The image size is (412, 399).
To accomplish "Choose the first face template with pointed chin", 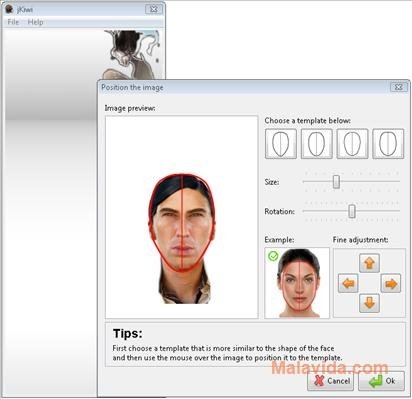I will 281,144.
